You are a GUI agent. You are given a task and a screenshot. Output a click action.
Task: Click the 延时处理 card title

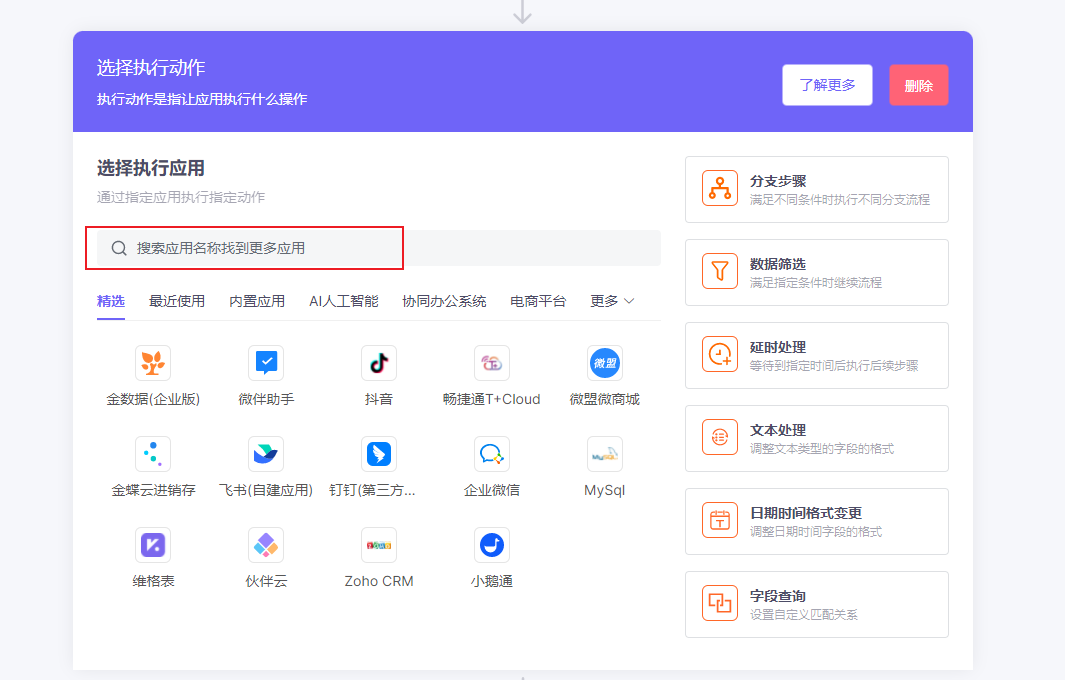[x=778, y=347]
